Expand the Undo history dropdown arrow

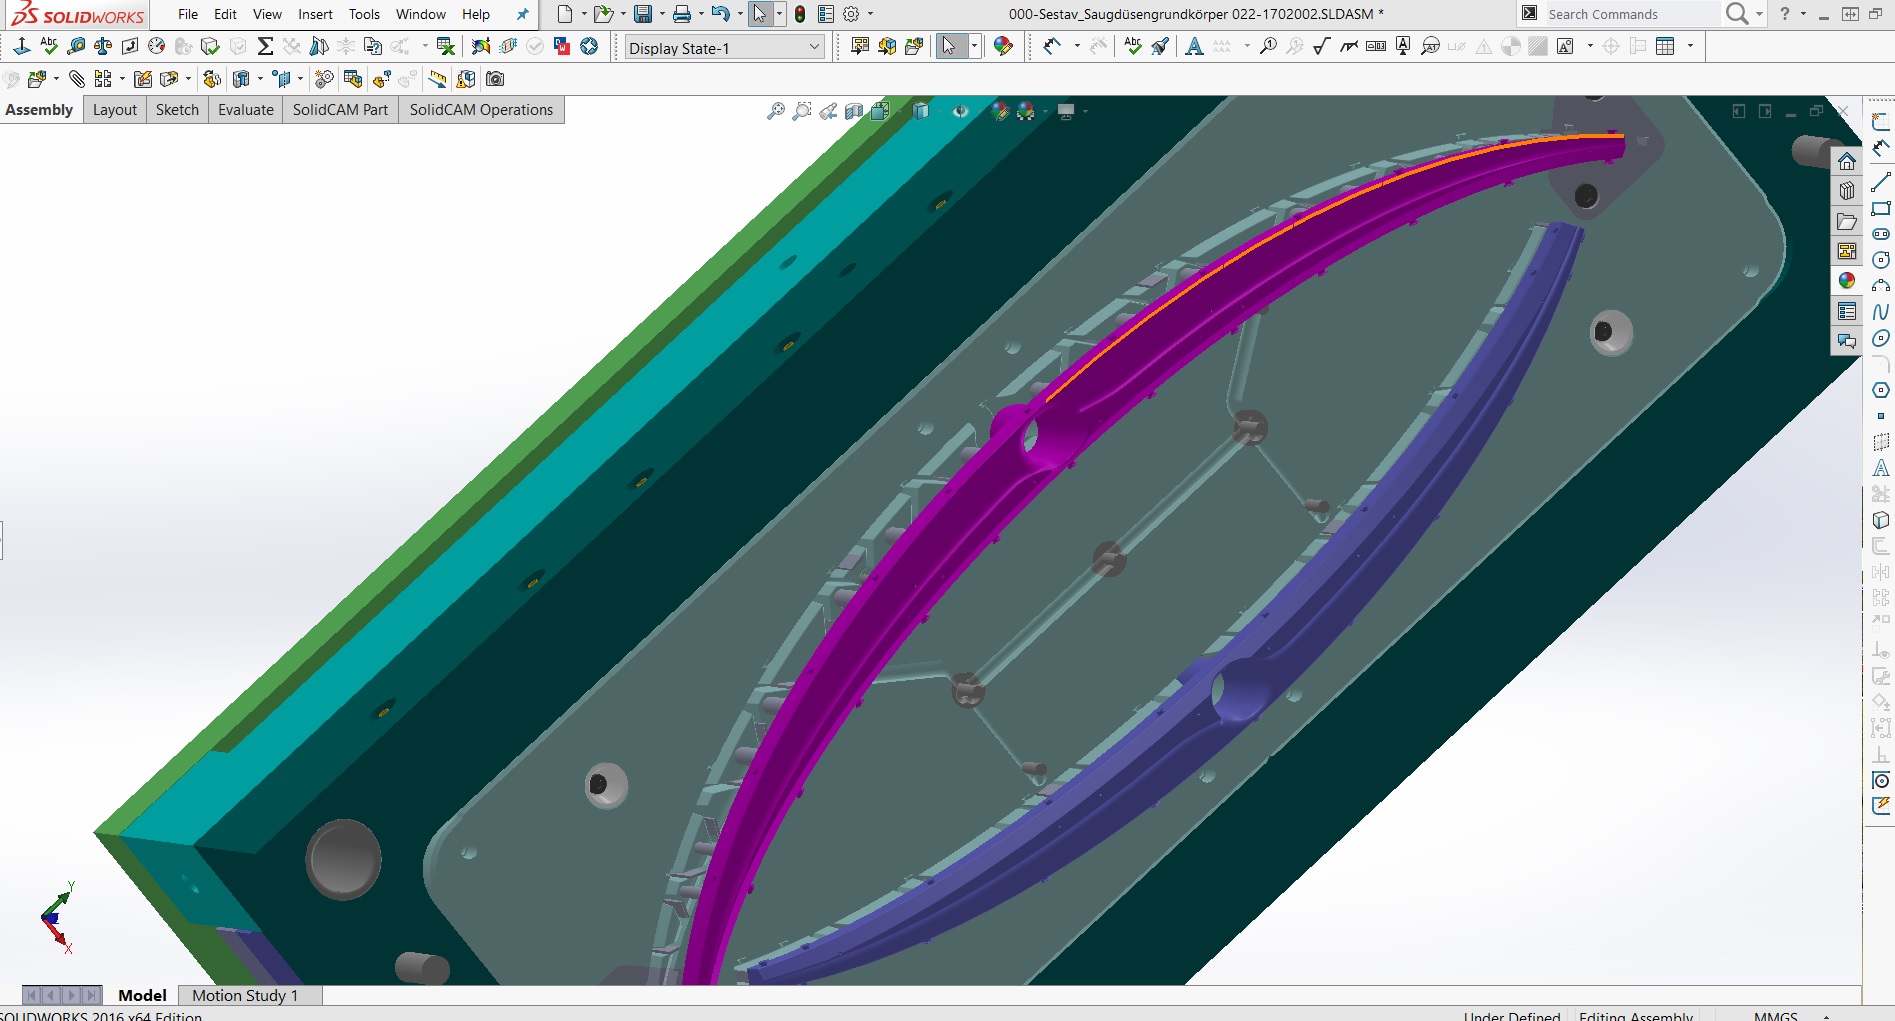(740, 14)
